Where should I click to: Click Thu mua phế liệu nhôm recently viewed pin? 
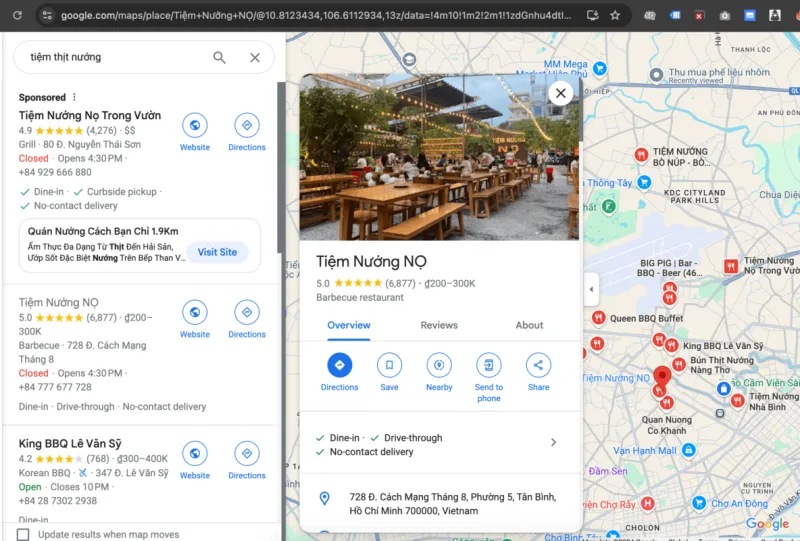pos(656,76)
